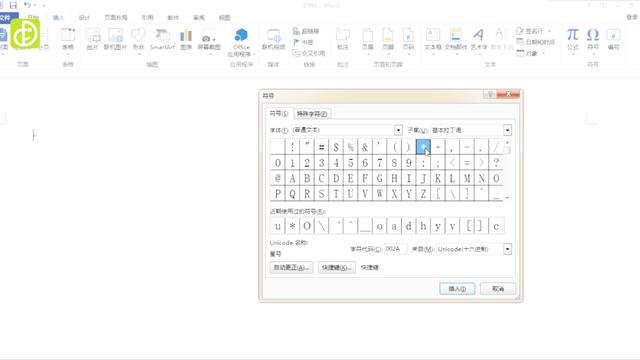Click the Online Video (联机视频) icon

tap(273, 39)
